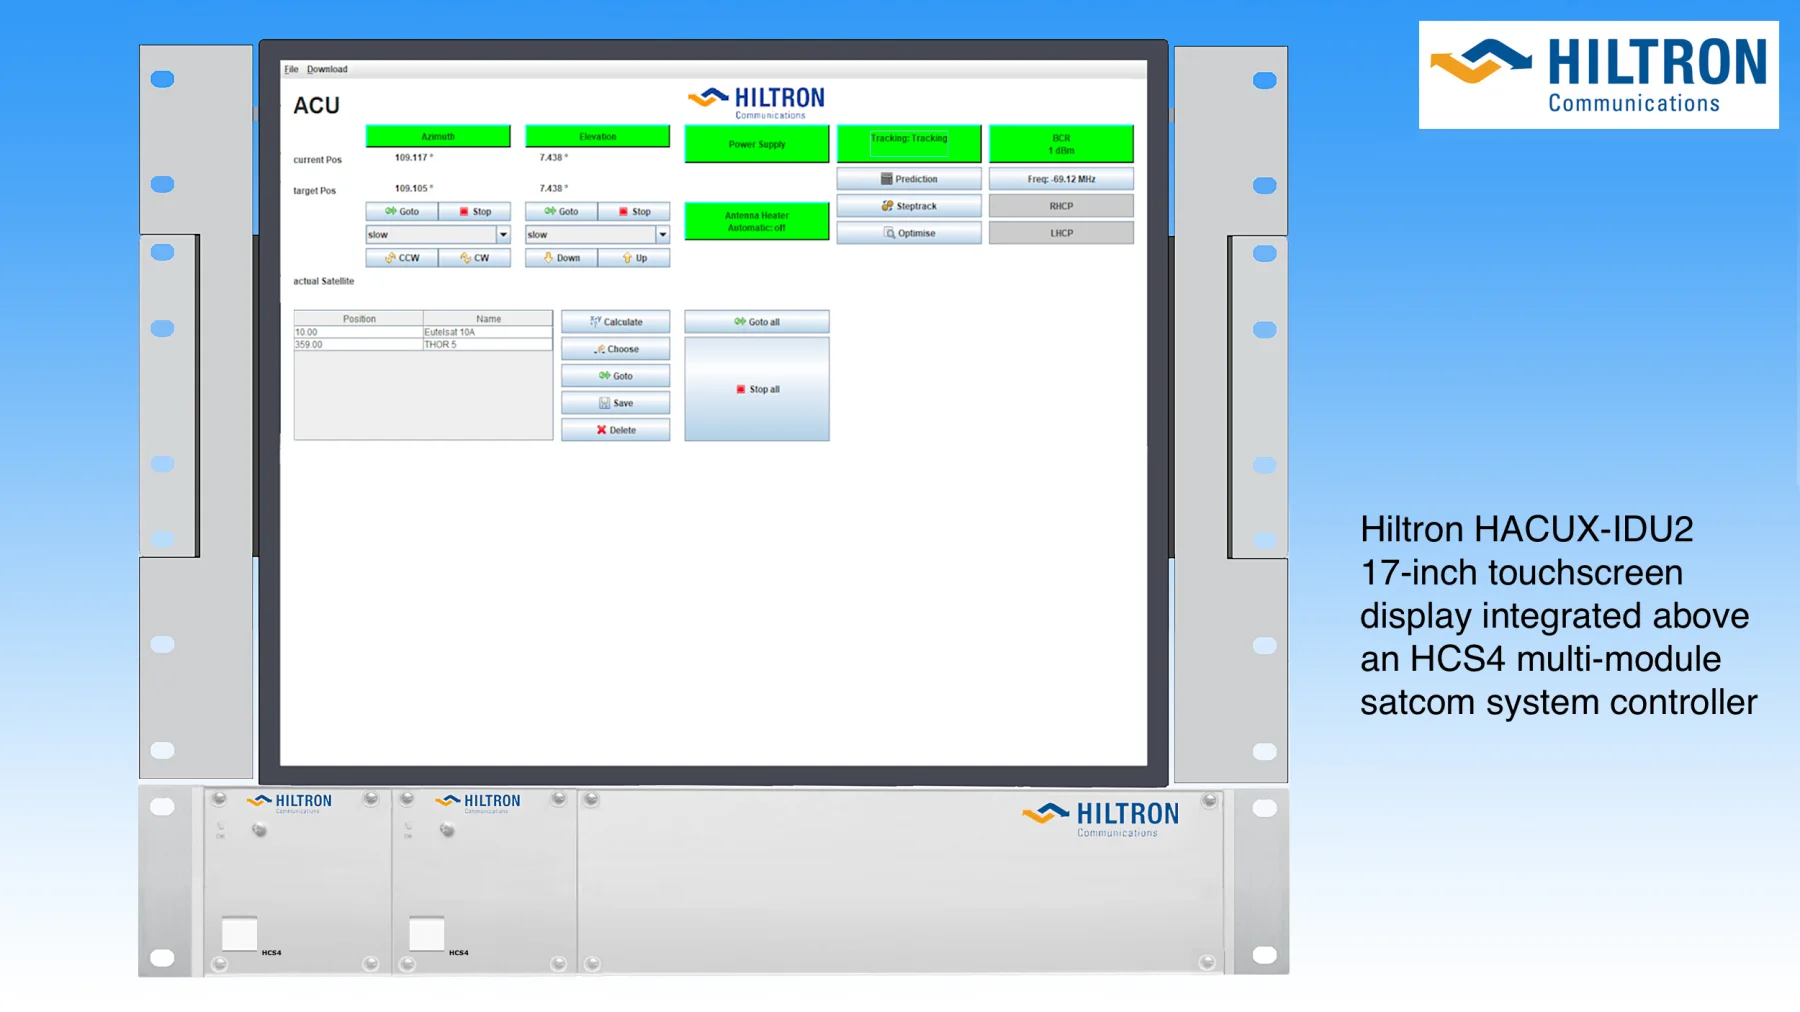The height and width of the screenshot is (1012, 1800).
Task: Click the Tracking status panel
Action: 909,144
